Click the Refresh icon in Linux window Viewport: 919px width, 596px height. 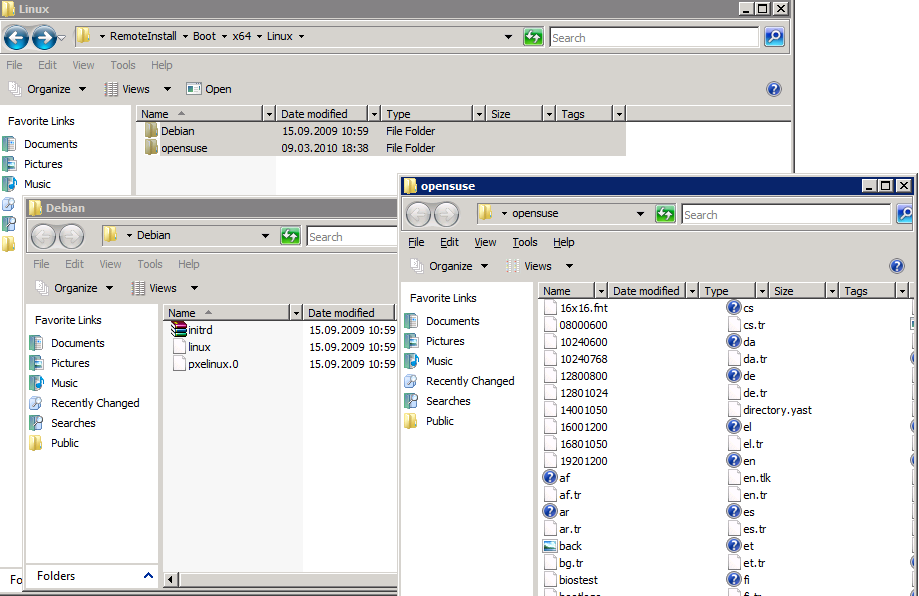(x=533, y=38)
